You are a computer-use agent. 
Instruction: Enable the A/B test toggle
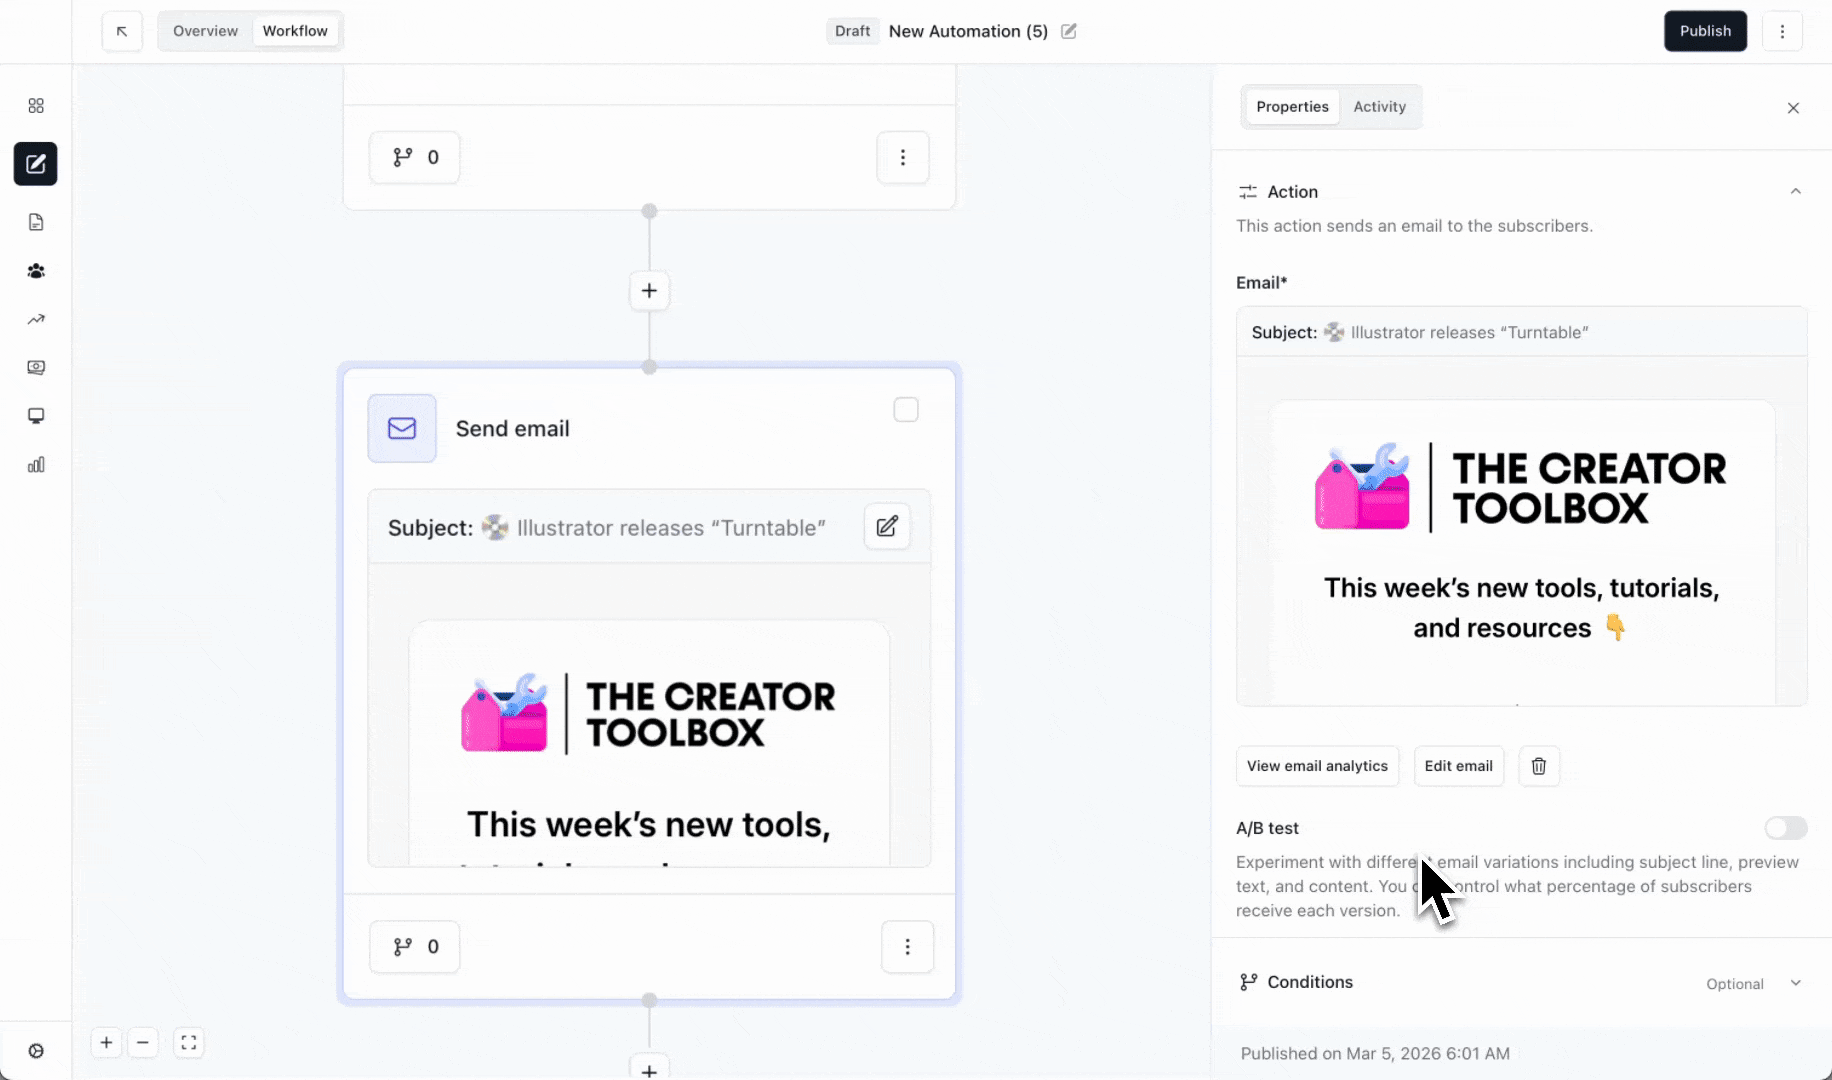click(1786, 828)
